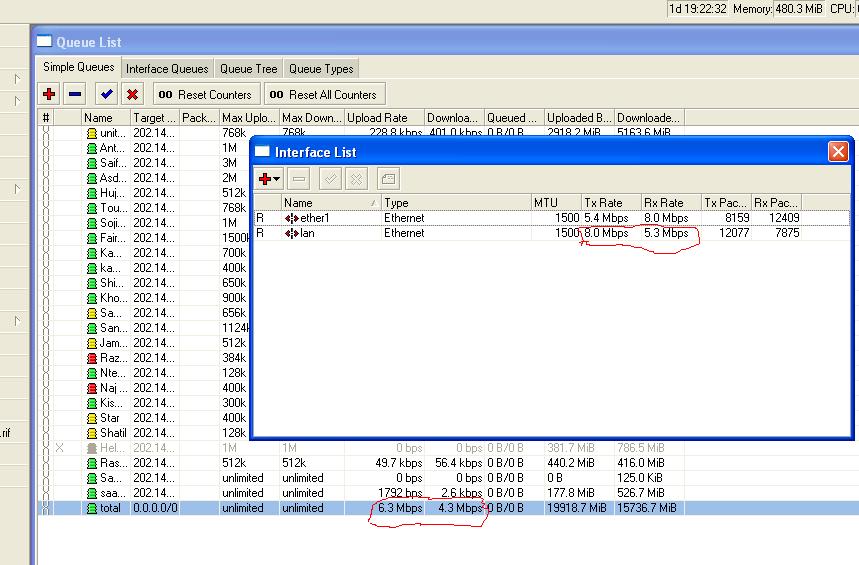The image size is (859, 565).
Task: Click the yellow queue icon of 'Jam...'
Action: (92, 343)
